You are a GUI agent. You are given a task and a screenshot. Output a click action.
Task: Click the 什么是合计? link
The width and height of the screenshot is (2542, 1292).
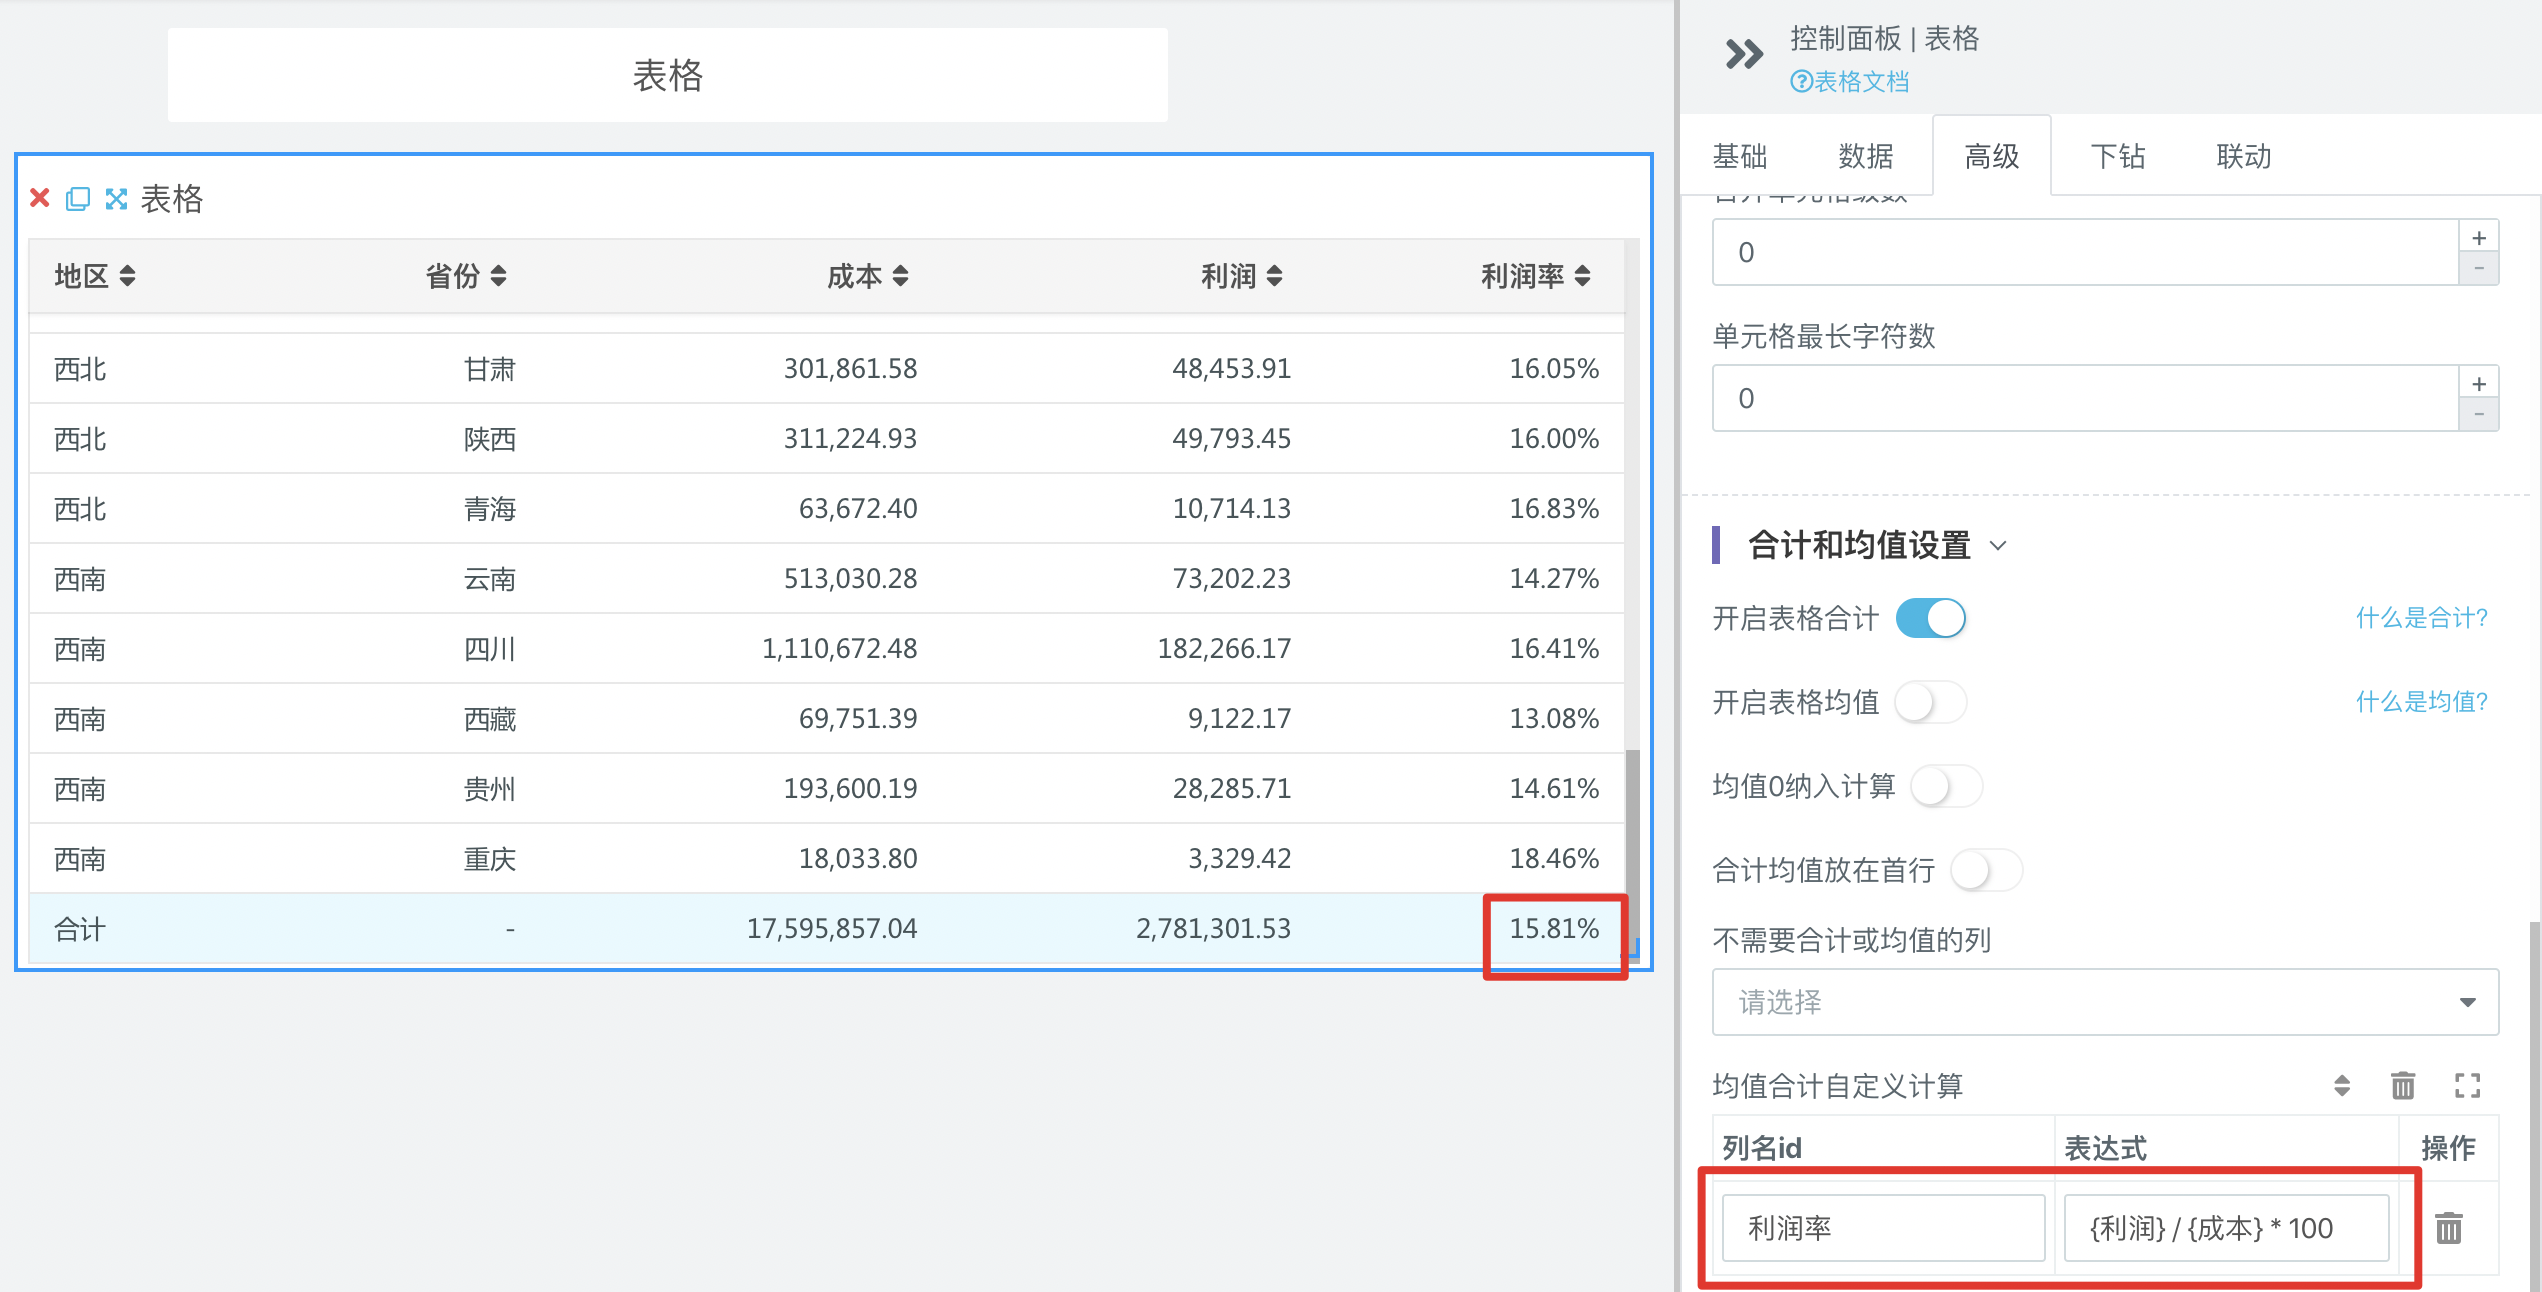(2420, 618)
